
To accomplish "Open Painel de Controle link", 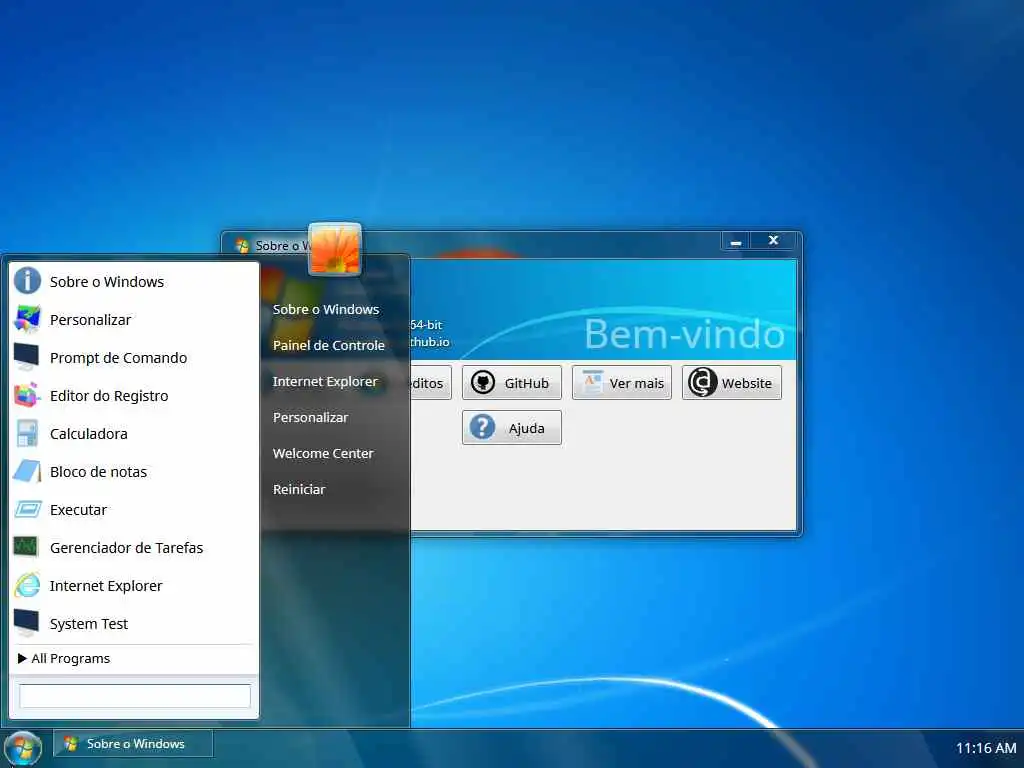I will 328,345.
